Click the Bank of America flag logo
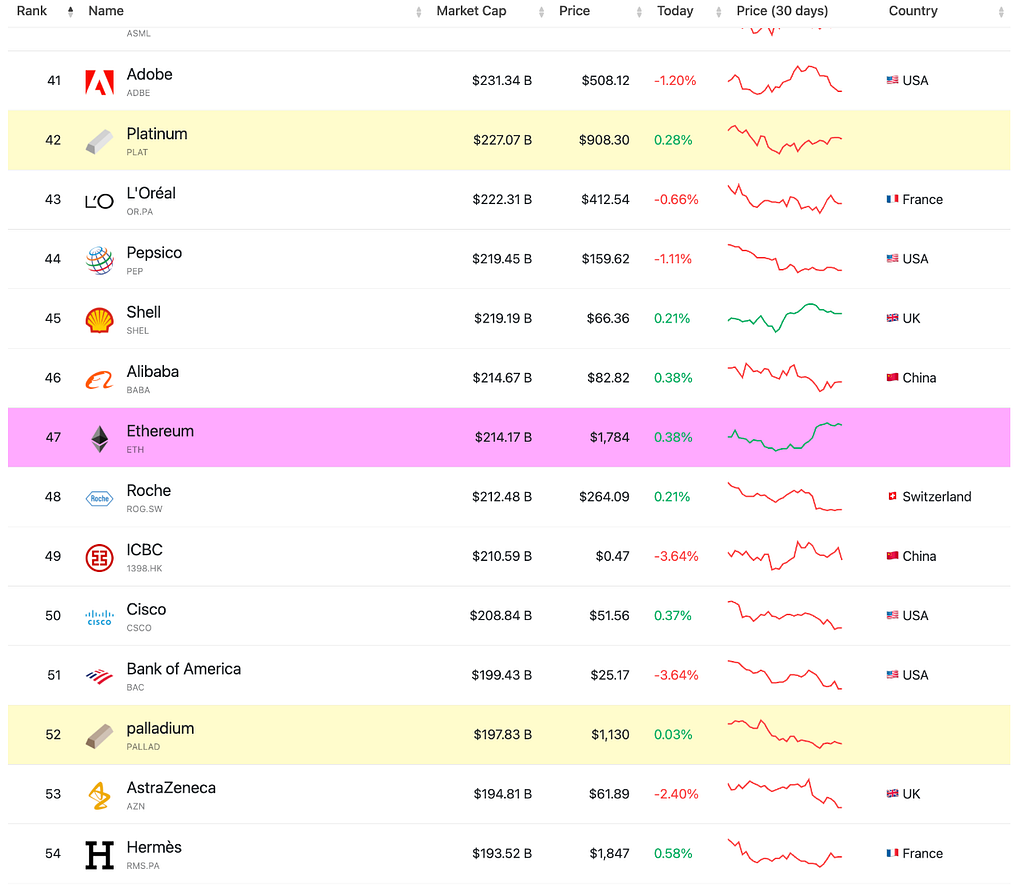Image resolution: width=1024 pixels, height=893 pixels. 99,676
